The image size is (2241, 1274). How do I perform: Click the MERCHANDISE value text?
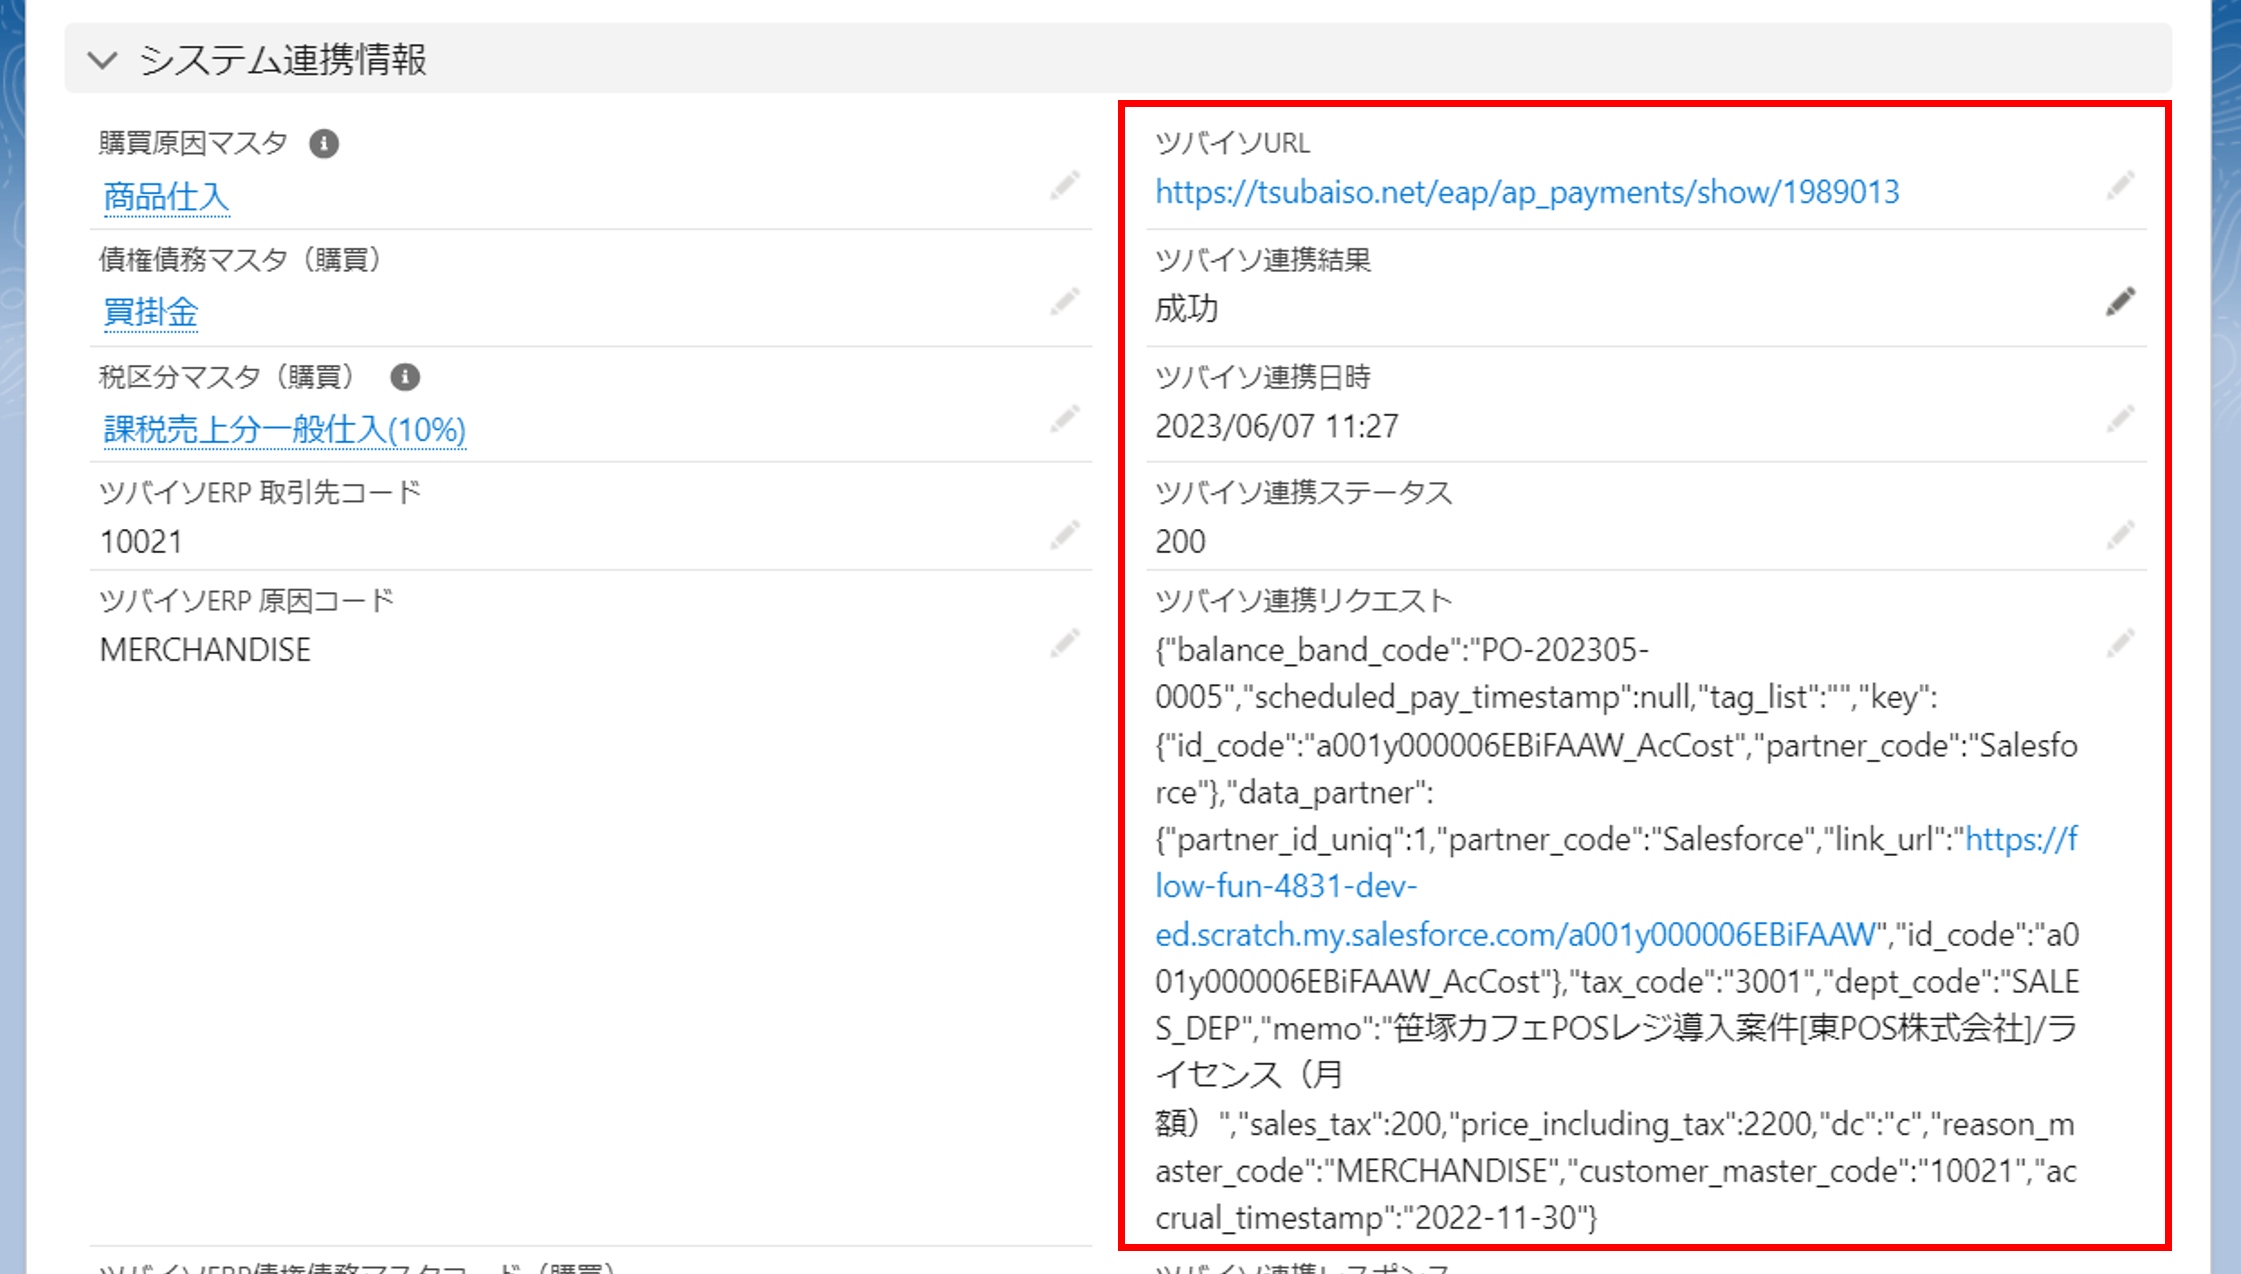point(205,650)
